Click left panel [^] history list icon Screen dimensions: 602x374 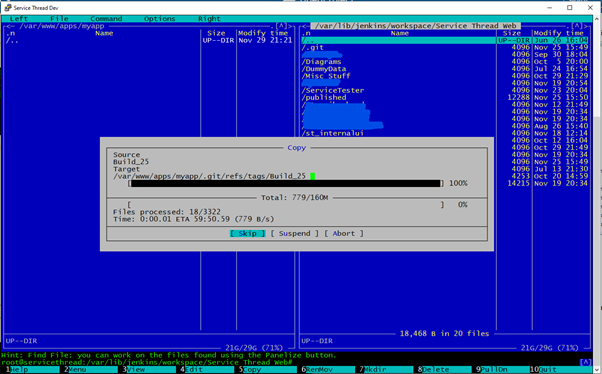pyautogui.click(x=281, y=26)
